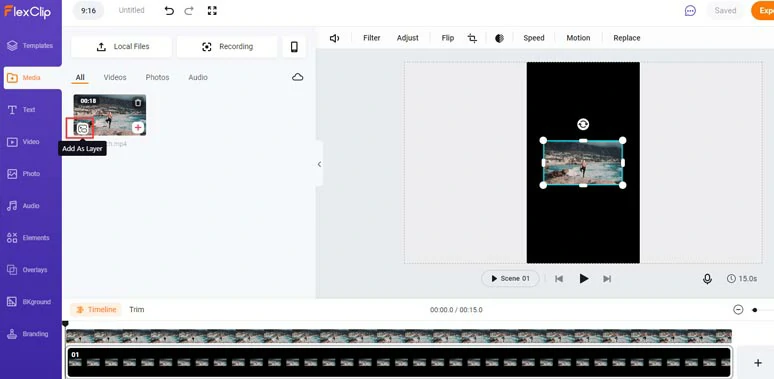
Task: Click the timeline zoom out minus button
Action: click(x=738, y=309)
